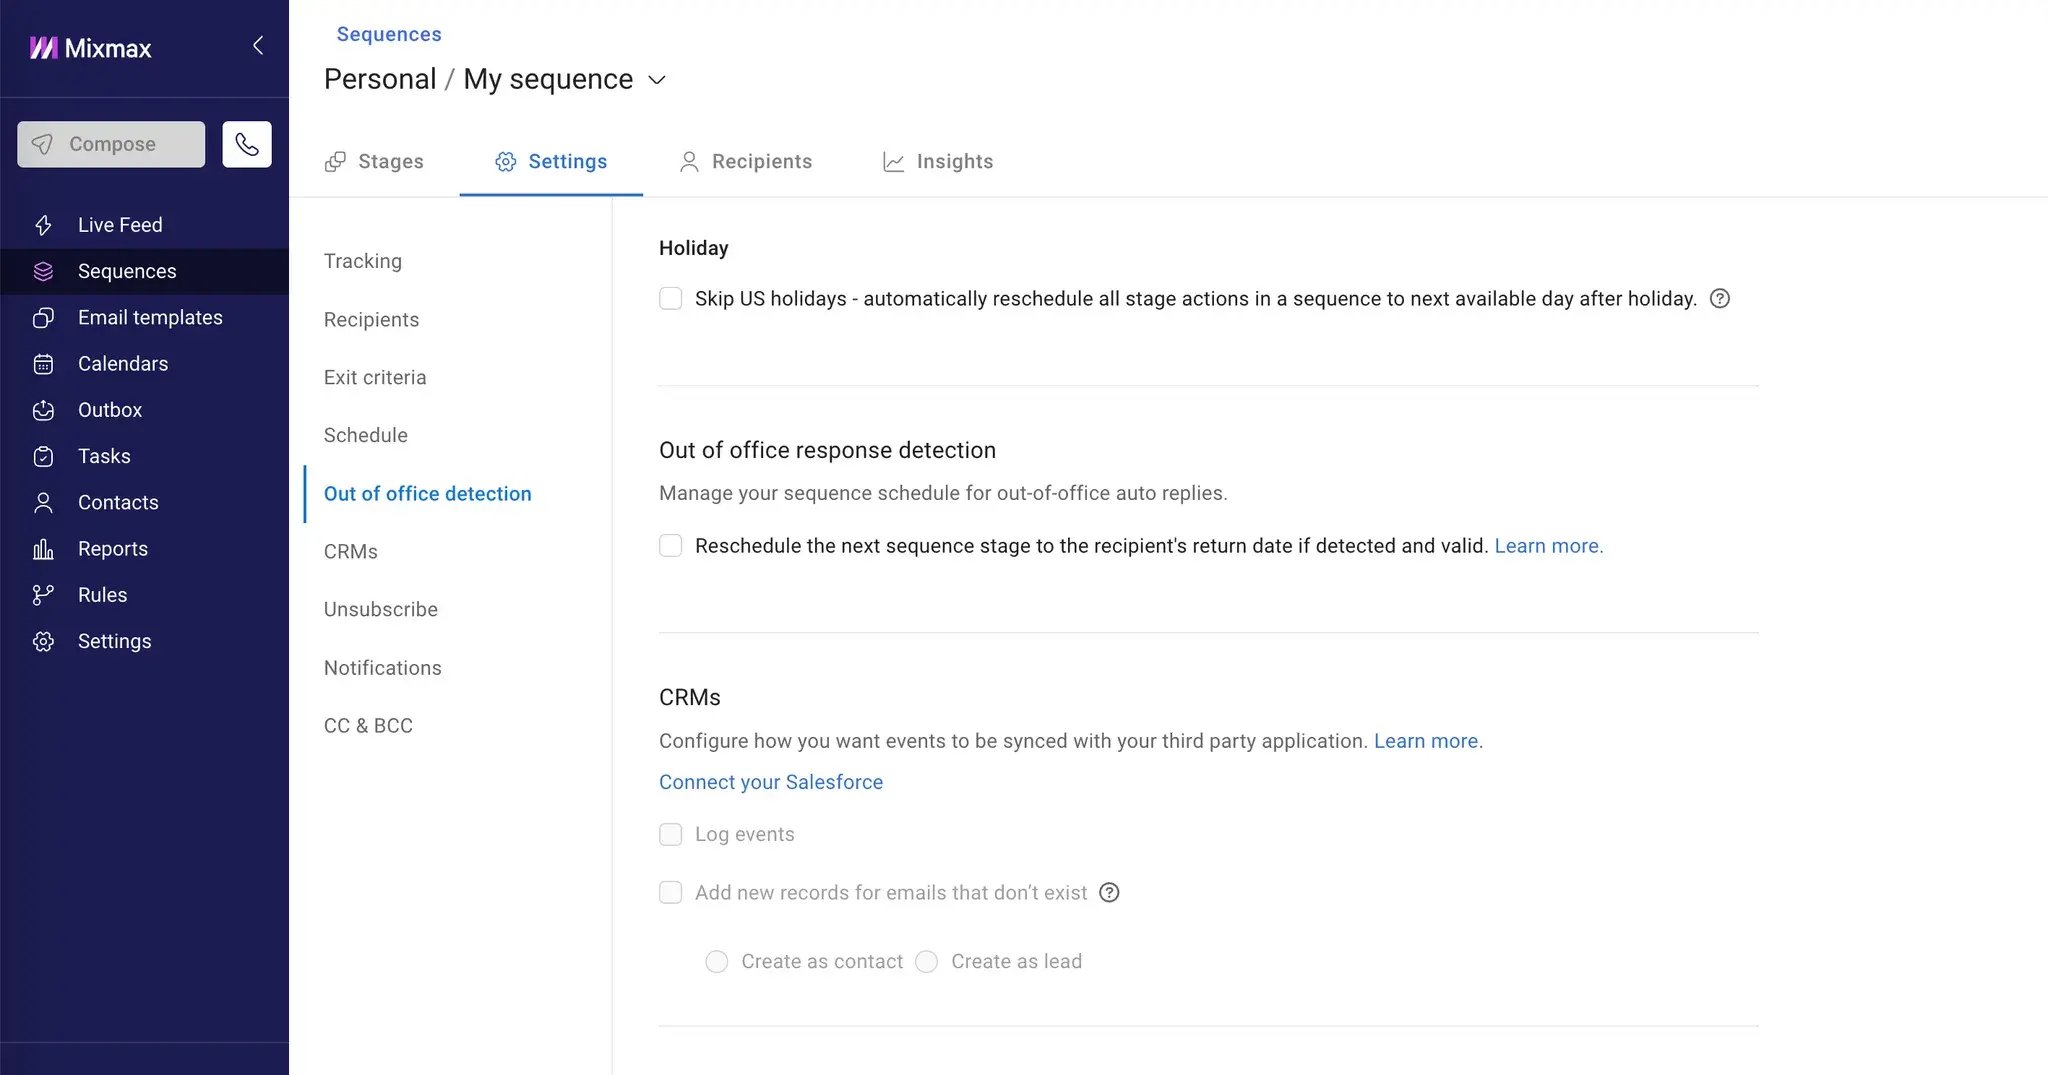
Task: Open the Insights tab
Action: click(938, 161)
